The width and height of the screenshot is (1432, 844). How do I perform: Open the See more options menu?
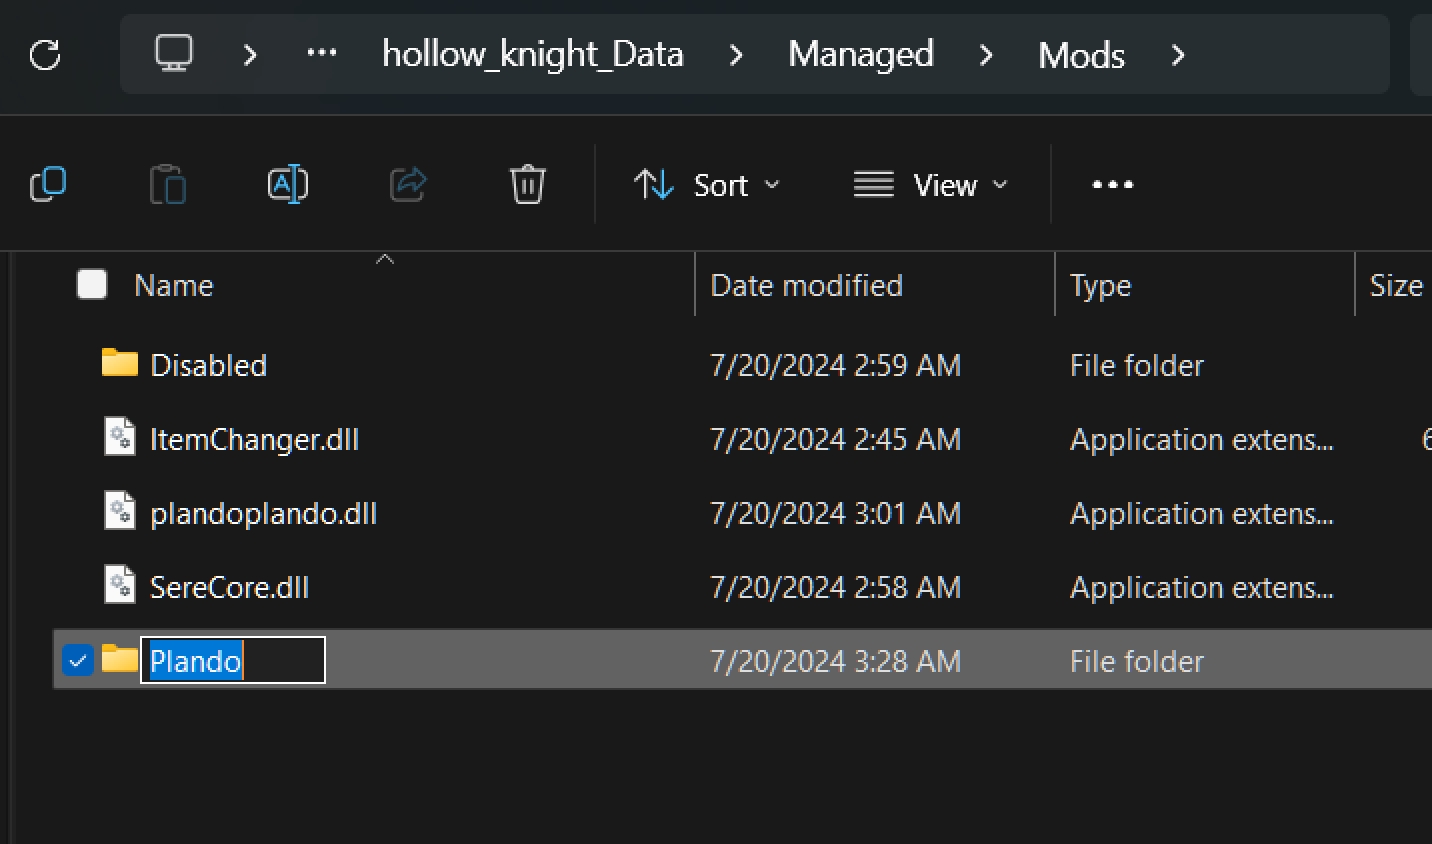(1112, 184)
